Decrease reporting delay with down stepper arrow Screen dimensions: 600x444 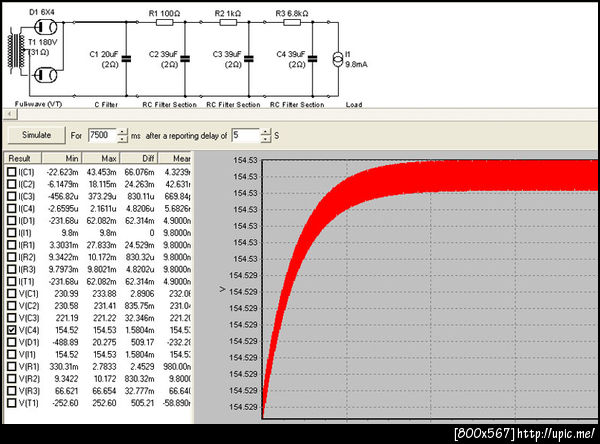(266, 139)
